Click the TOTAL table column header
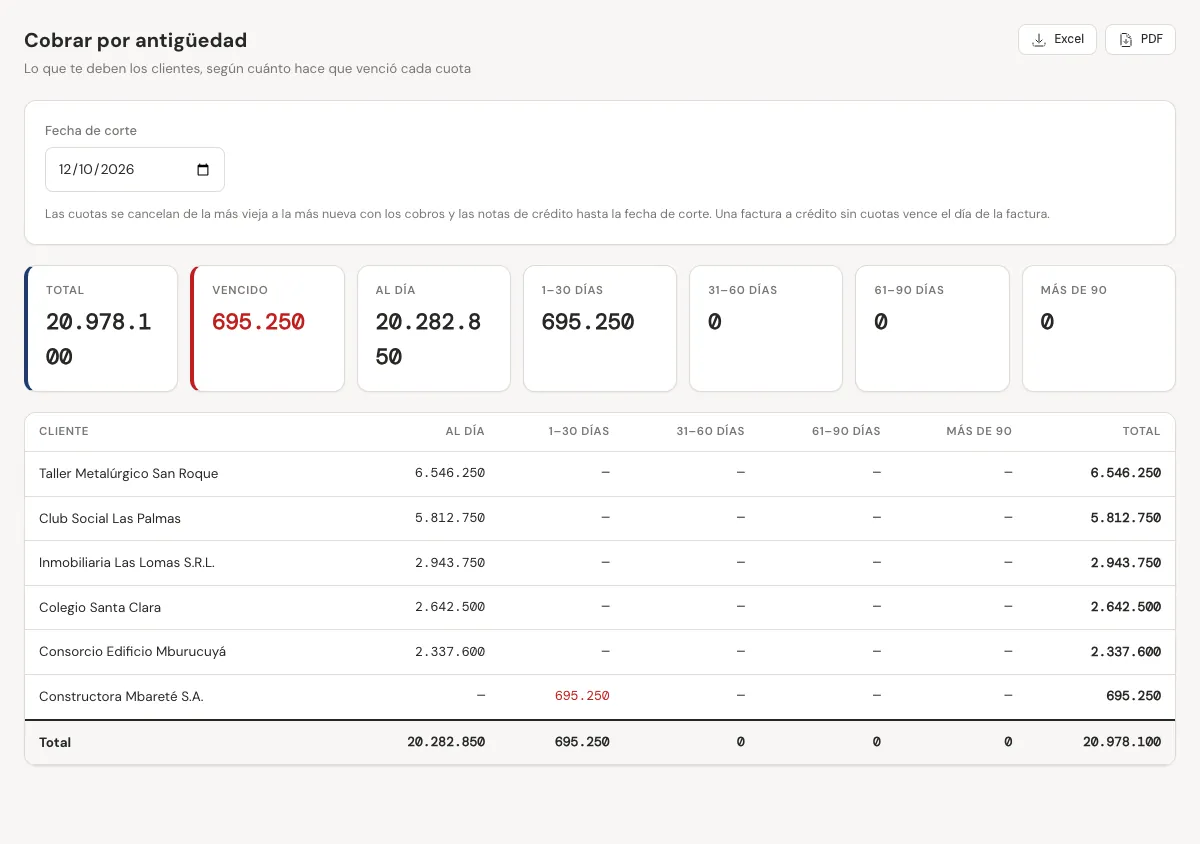Screen dimensions: 1200x844 click(1141, 432)
